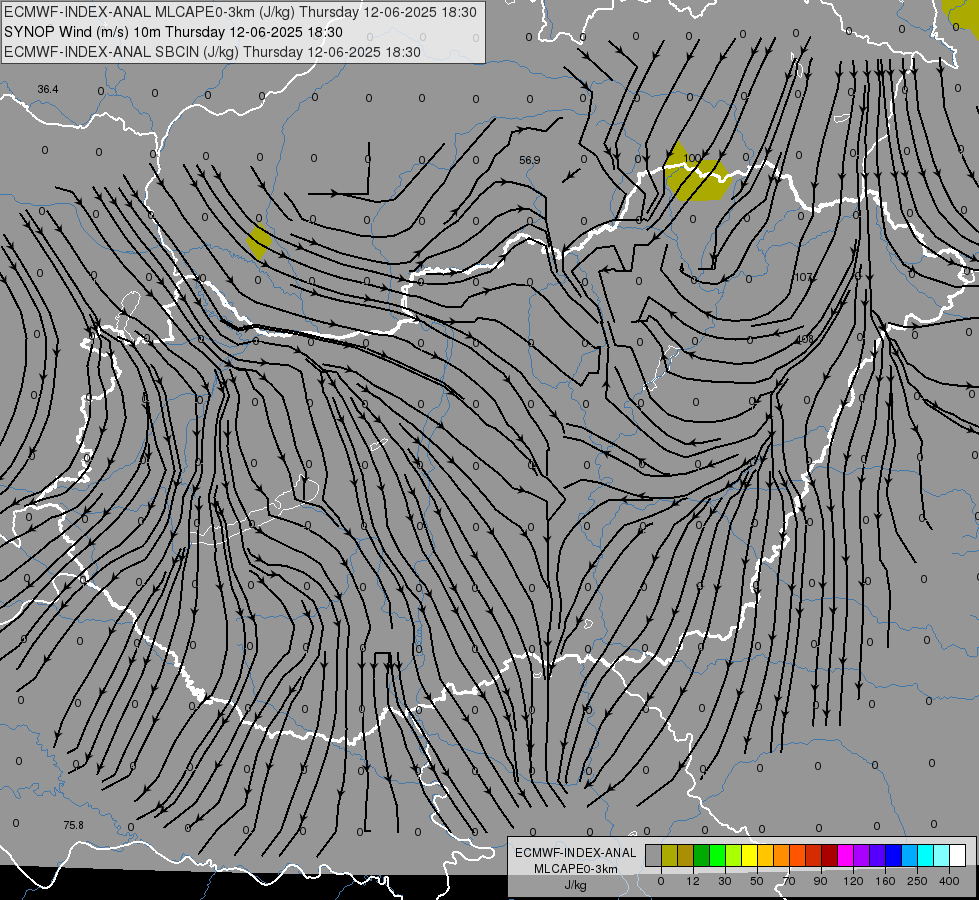Click the 56.9 value on the map
979x900 pixels.
click(x=529, y=161)
